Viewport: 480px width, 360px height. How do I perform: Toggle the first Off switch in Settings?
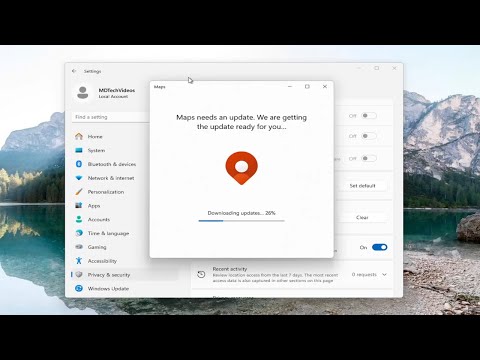tap(369, 116)
